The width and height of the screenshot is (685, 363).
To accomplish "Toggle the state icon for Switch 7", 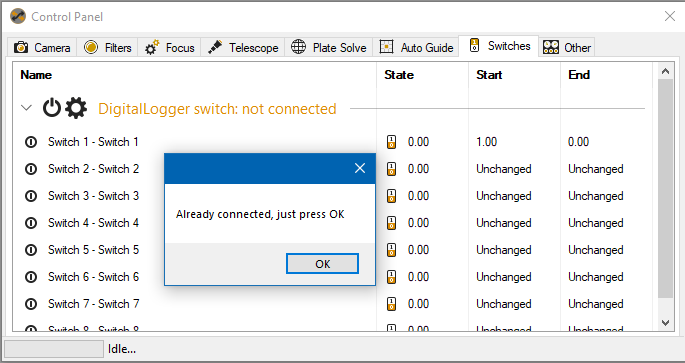I will click(391, 304).
